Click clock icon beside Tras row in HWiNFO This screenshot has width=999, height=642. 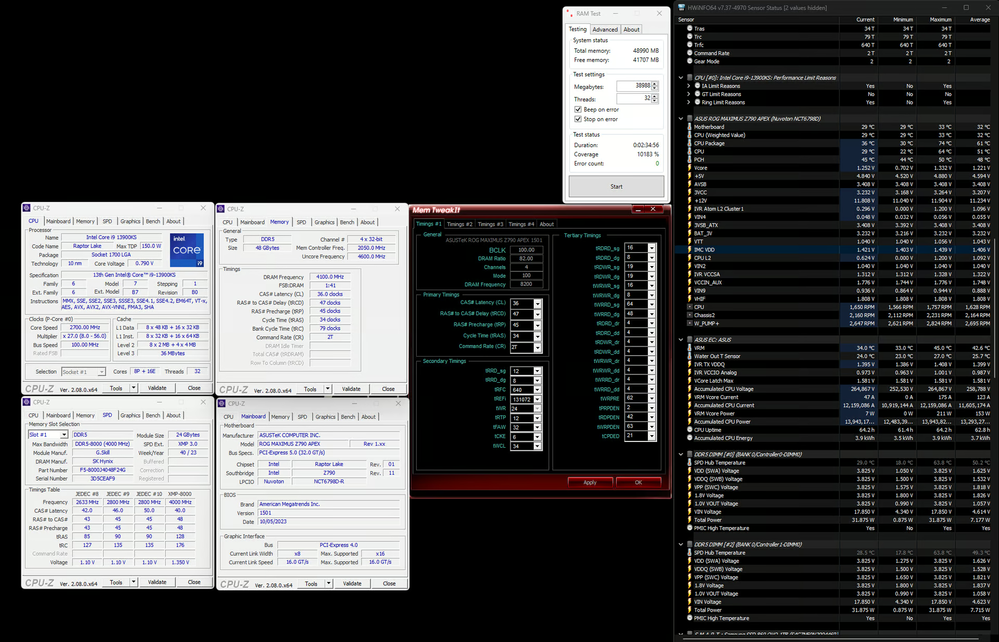[x=689, y=29]
